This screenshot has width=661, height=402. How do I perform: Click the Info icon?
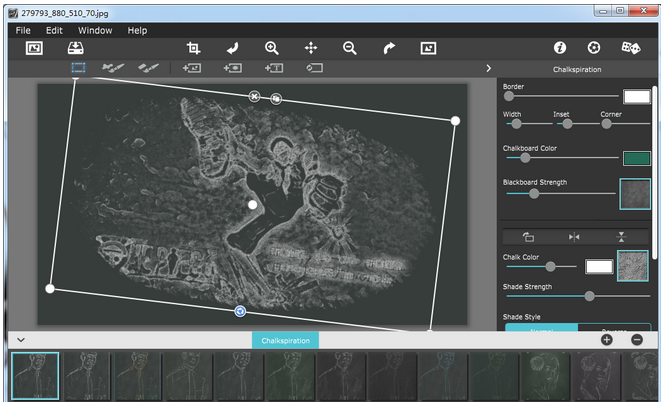pos(560,48)
